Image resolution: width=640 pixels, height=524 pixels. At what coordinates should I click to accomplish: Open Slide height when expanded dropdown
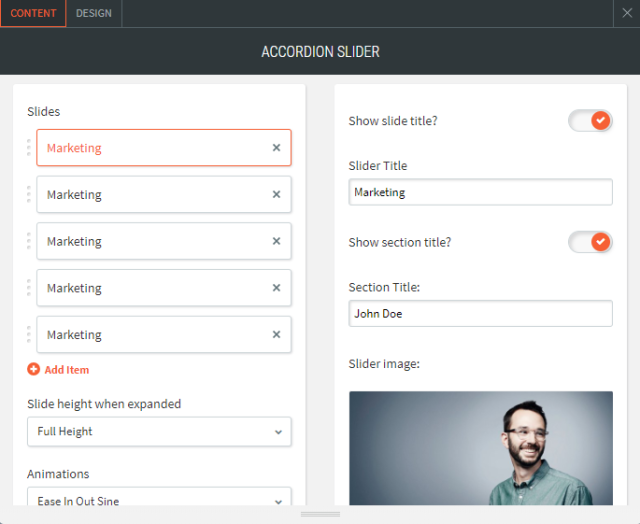159,432
